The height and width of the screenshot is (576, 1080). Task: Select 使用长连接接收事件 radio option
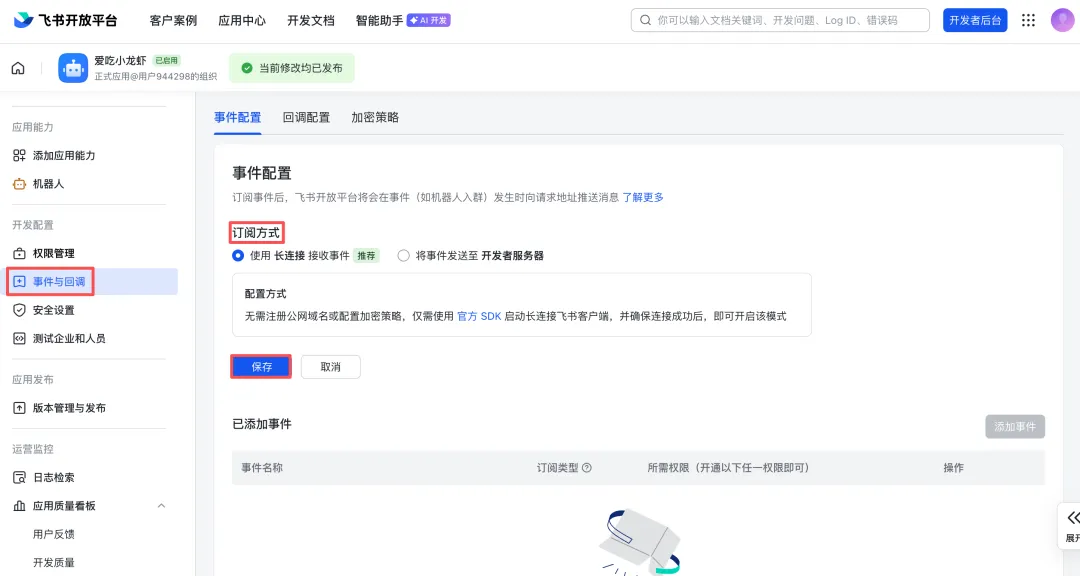[238, 255]
